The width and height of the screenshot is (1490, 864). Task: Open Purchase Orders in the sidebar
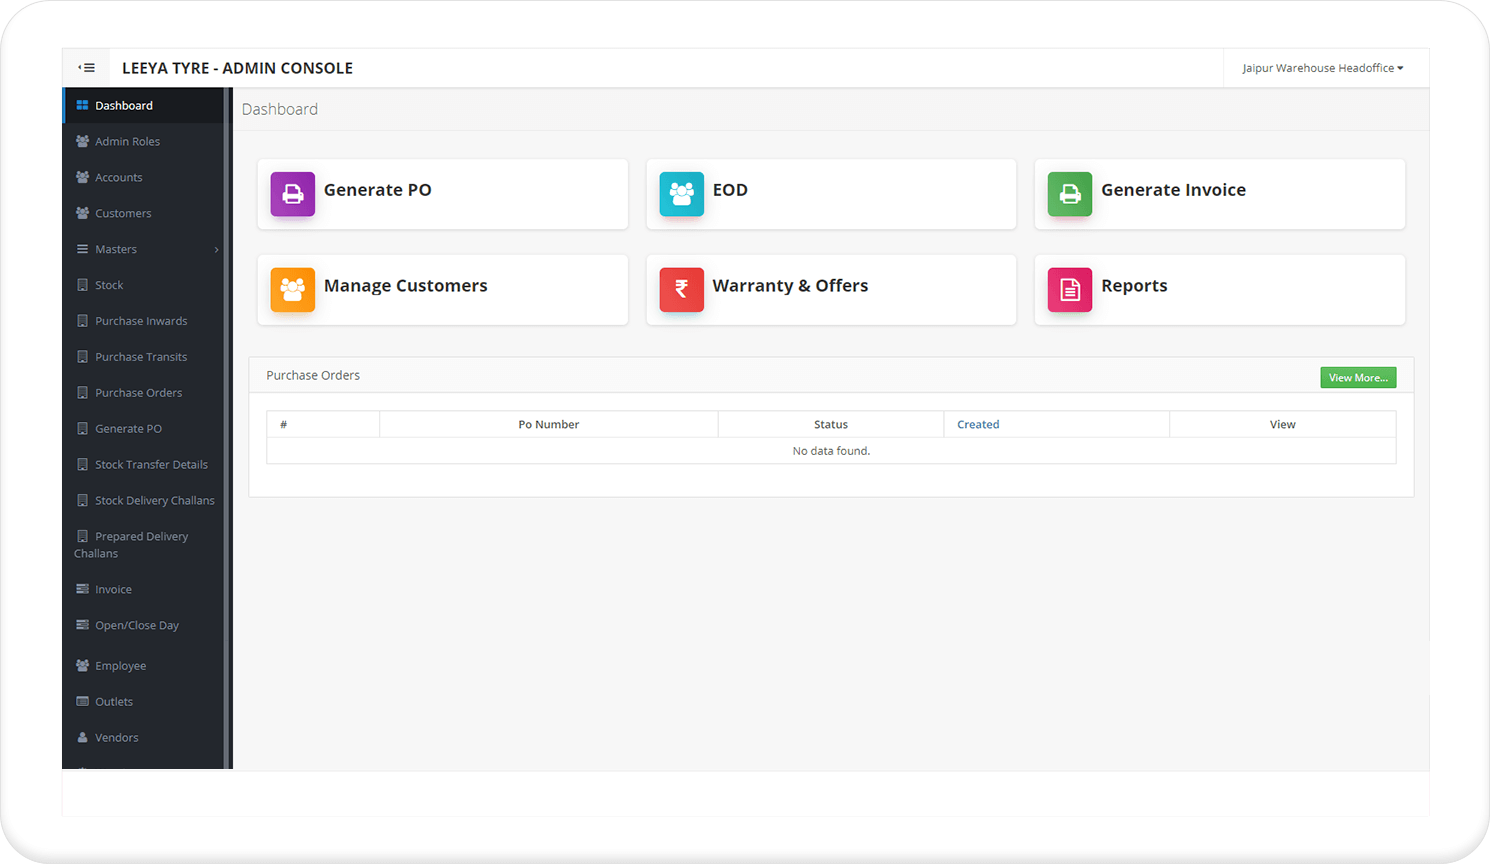point(144,393)
